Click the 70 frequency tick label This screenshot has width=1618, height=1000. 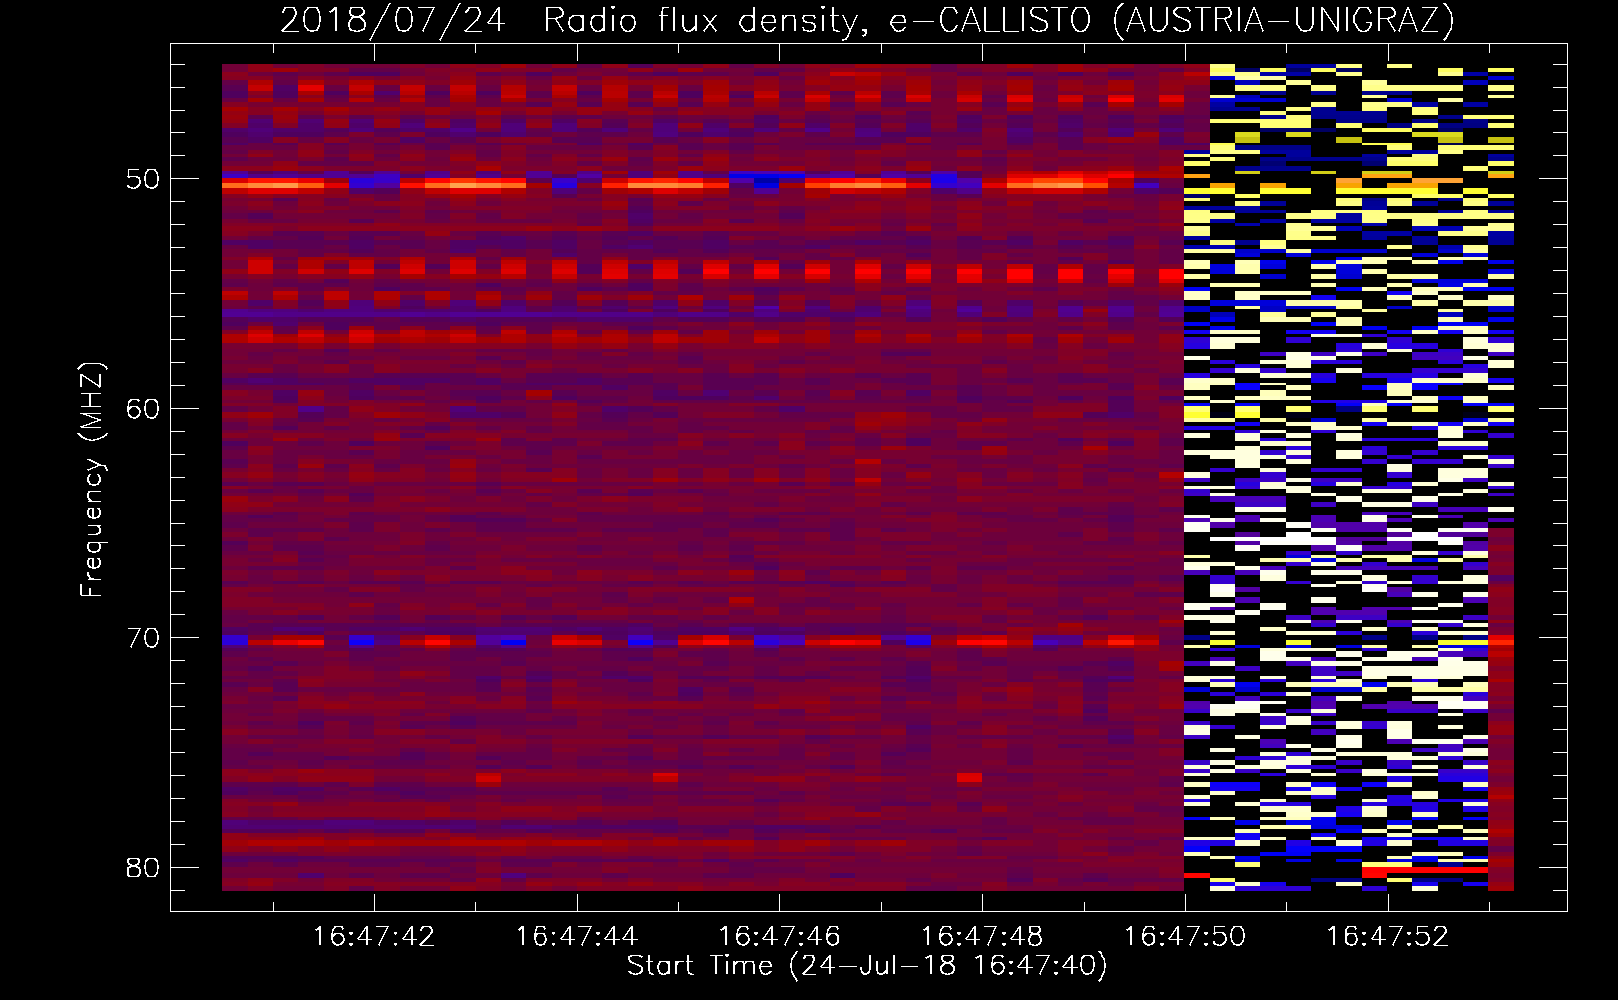(x=143, y=638)
